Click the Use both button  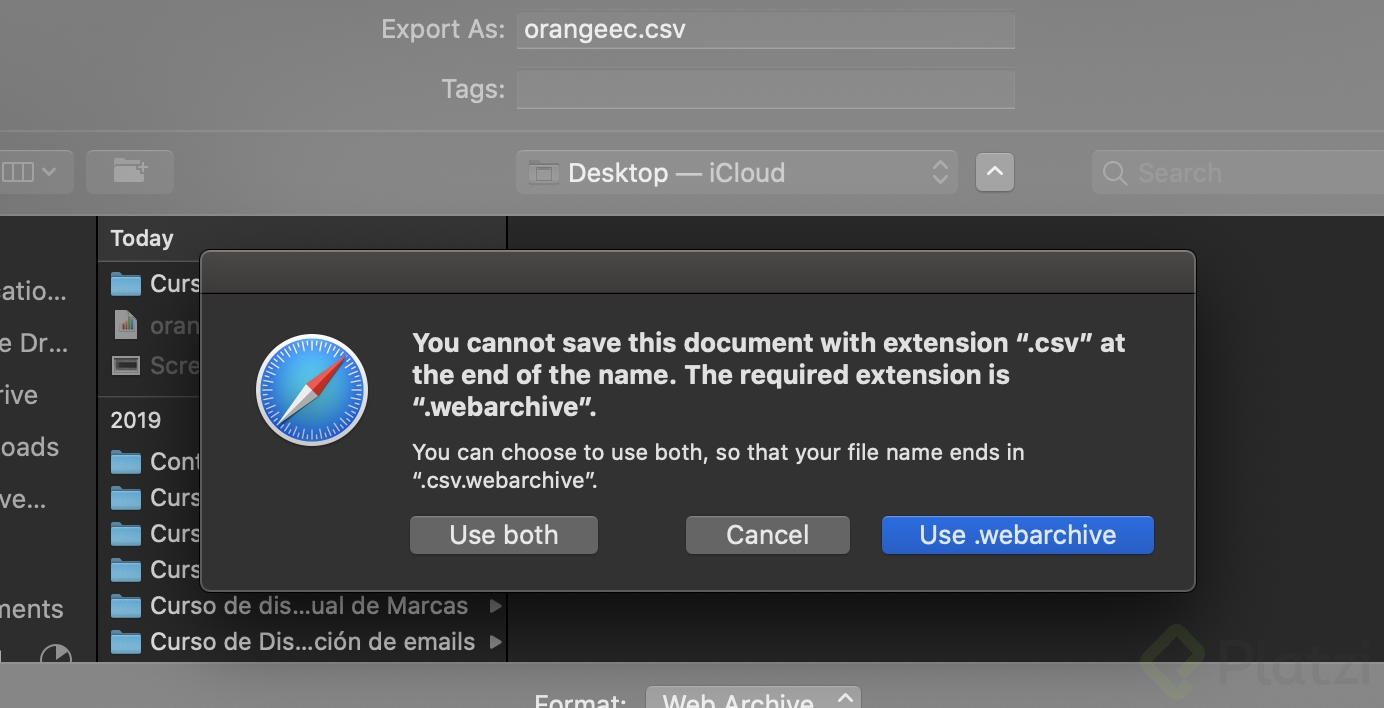pos(504,535)
